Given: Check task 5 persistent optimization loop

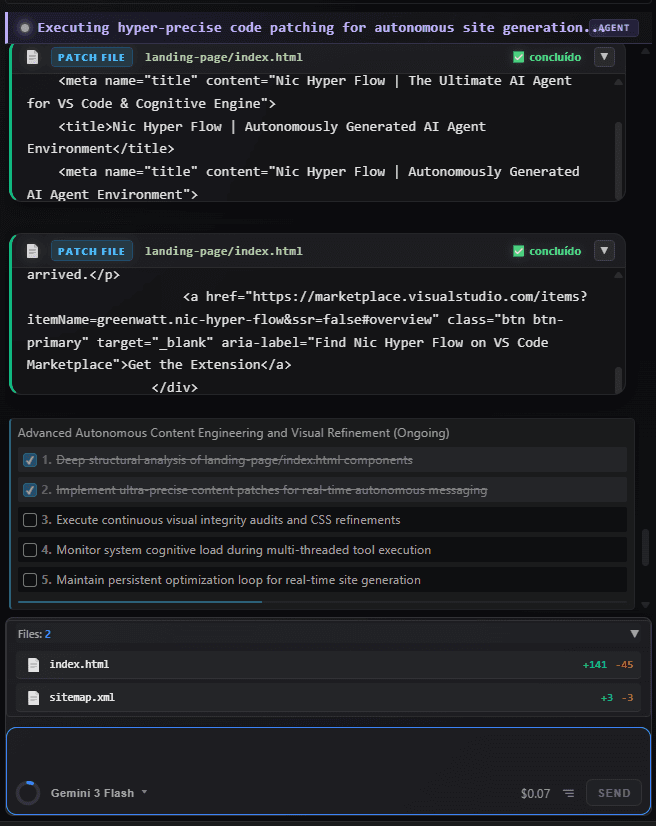Looking at the screenshot, I should (30, 579).
